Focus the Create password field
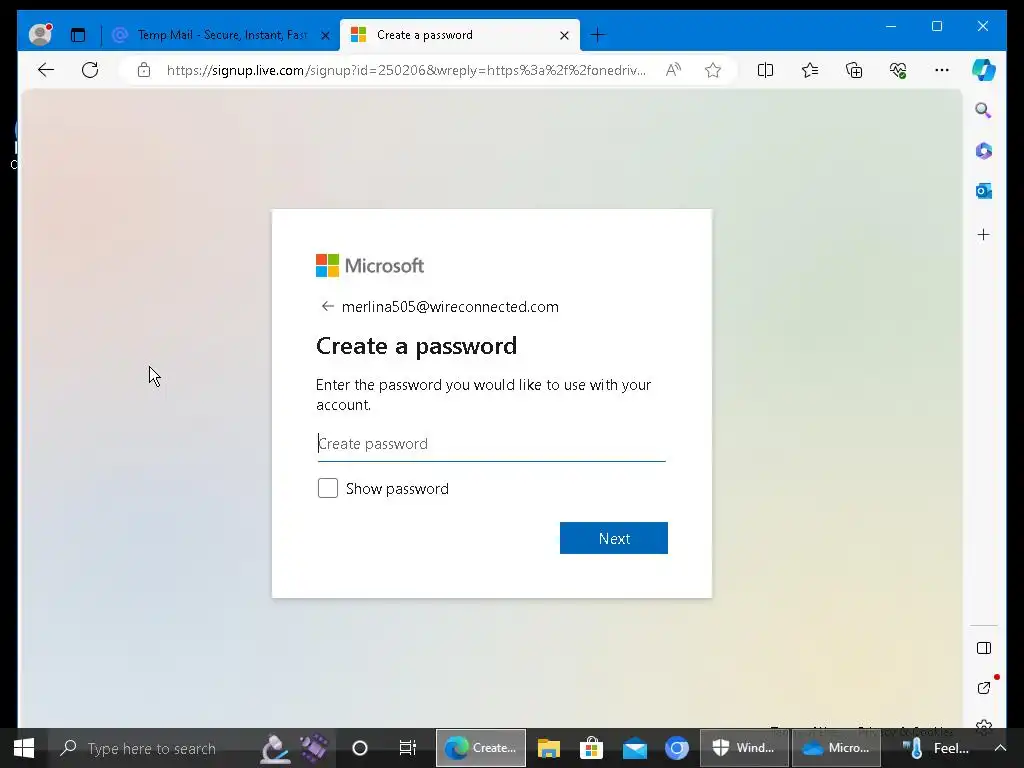This screenshot has width=1024, height=768. [x=491, y=444]
